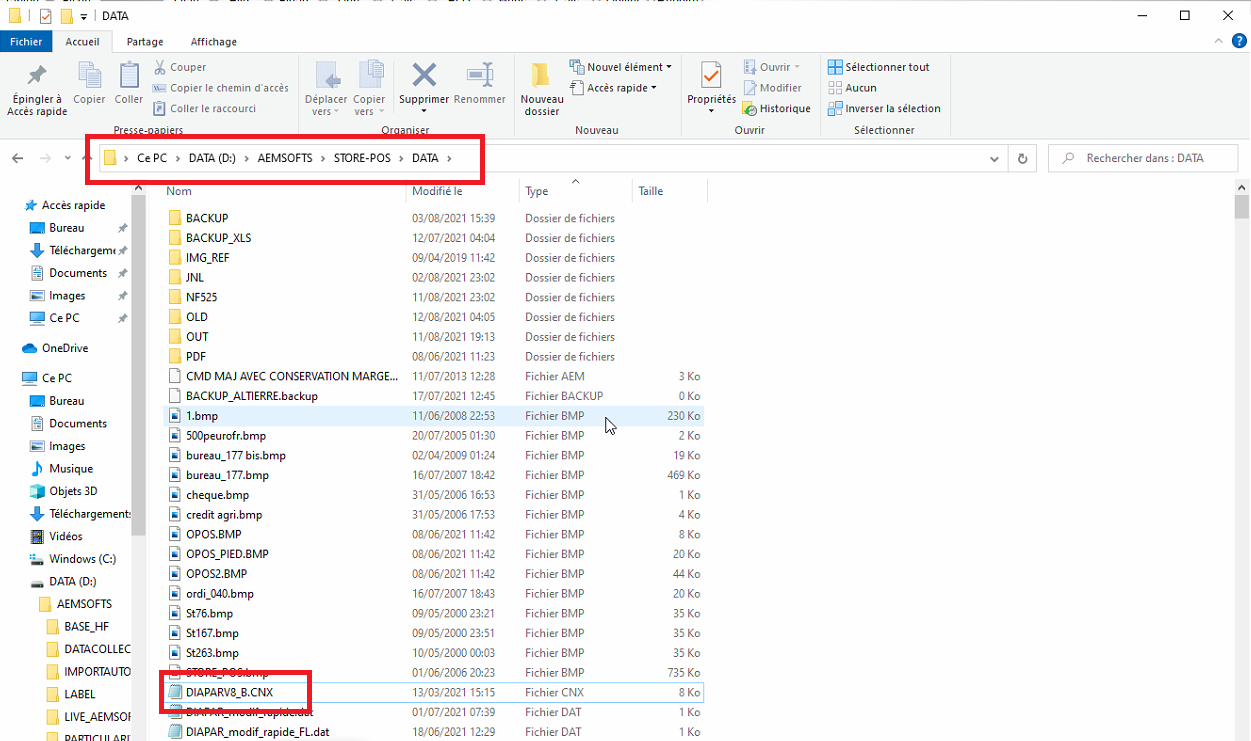Click the Renommer rename icon

[479, 77]
